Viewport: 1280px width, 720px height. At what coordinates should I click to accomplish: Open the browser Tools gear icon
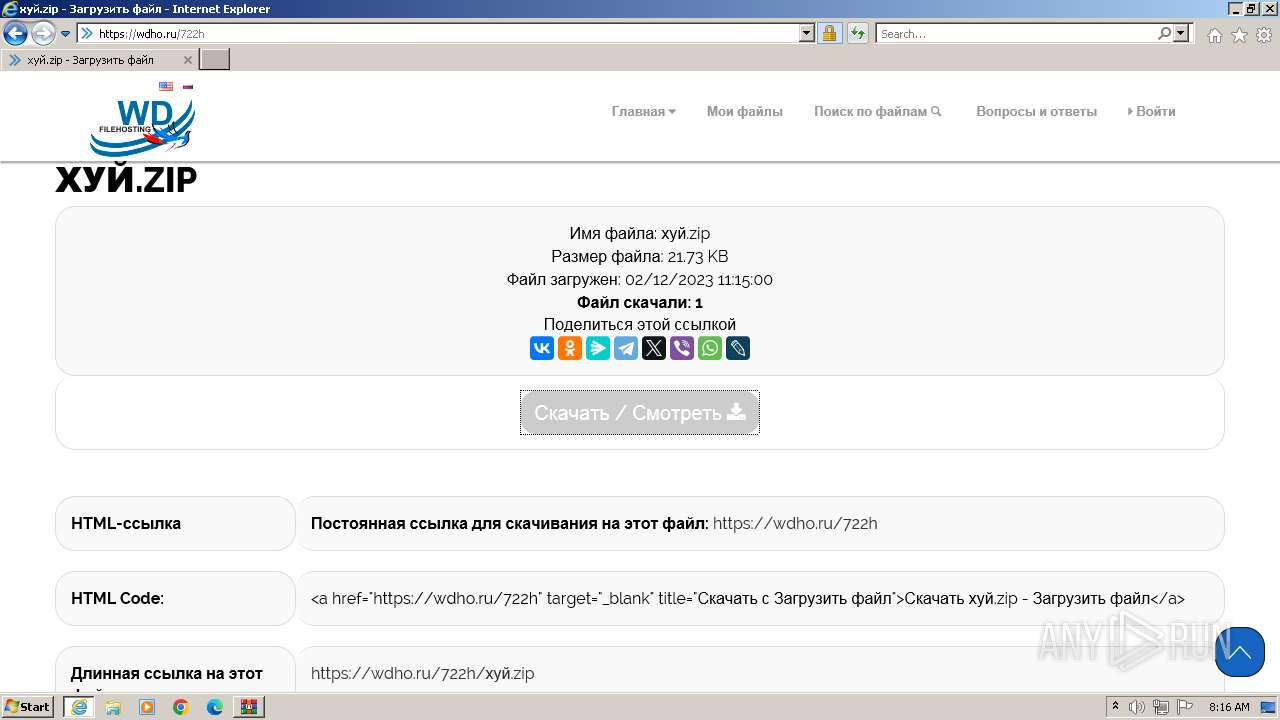point(1264,35)
